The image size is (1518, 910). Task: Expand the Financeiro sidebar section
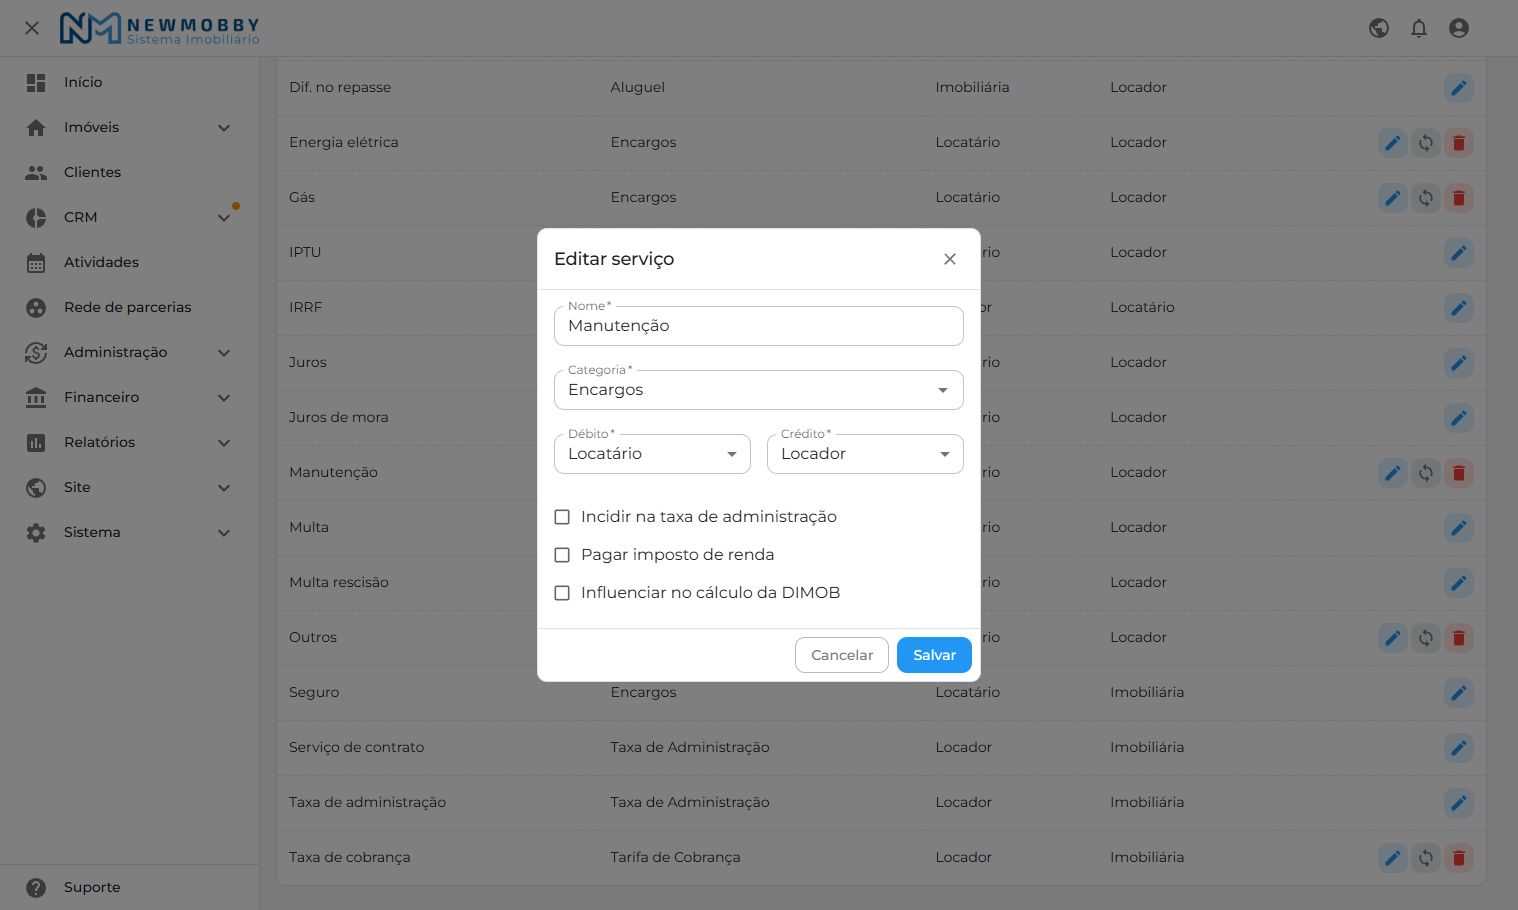pyautogui.click(x=130, y=397)
